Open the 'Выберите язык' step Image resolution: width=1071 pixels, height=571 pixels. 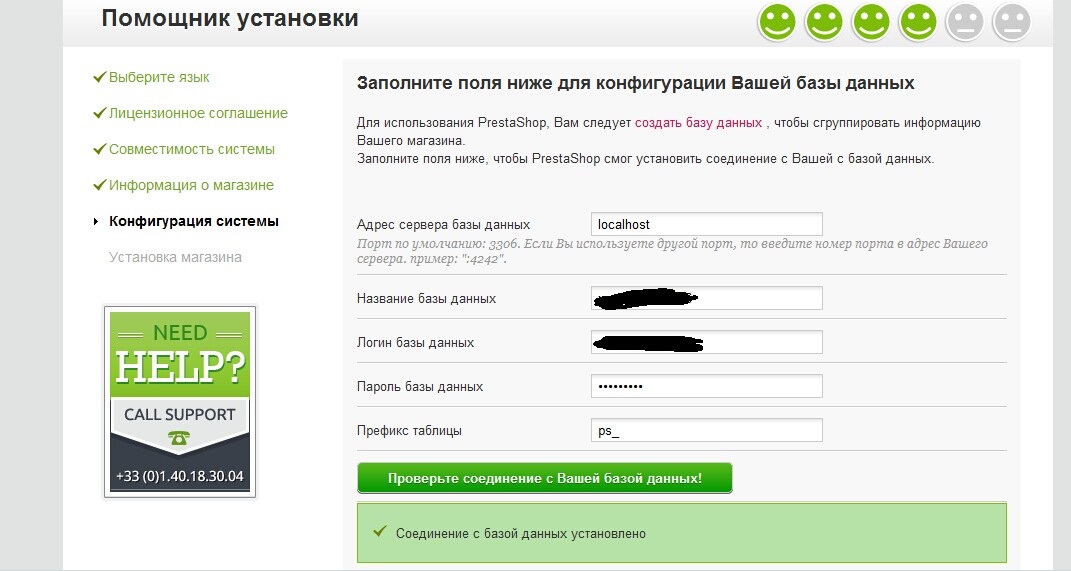coord(159,77)
